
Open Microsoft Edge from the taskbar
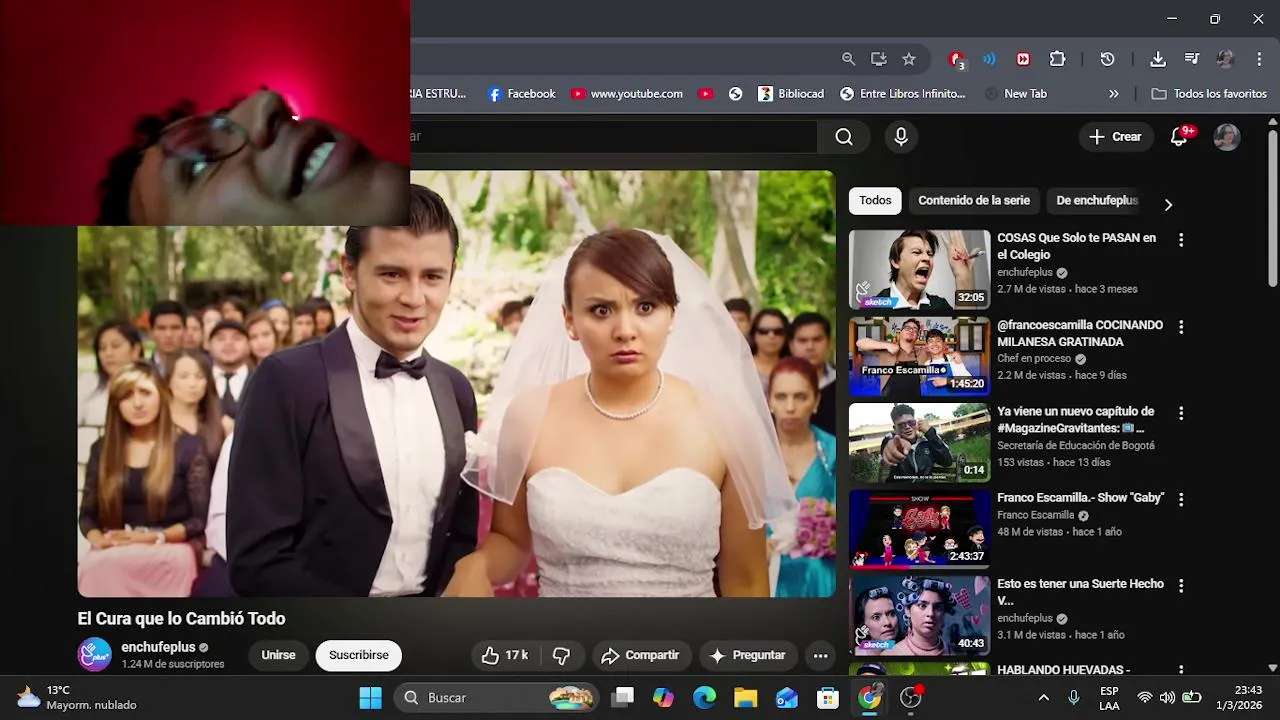(704, 698)
